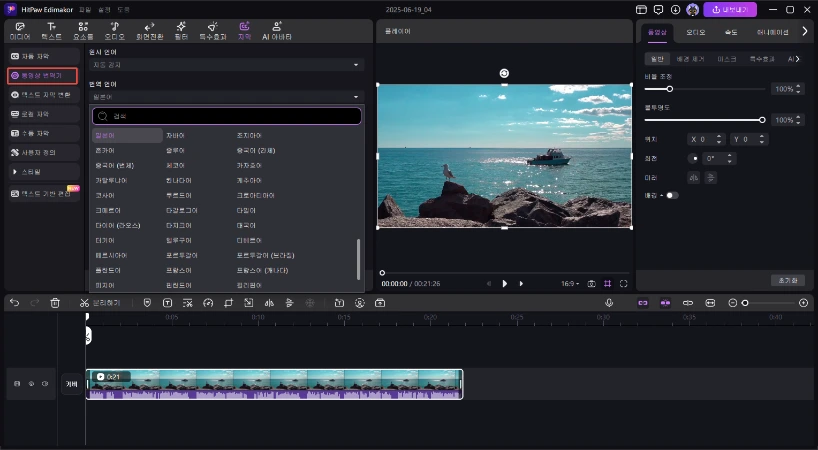The width and height of the screenshot is (818, 450).
Task: Open the 화면전환 (Transitions) toolbar tab
Action: point(149,31)
